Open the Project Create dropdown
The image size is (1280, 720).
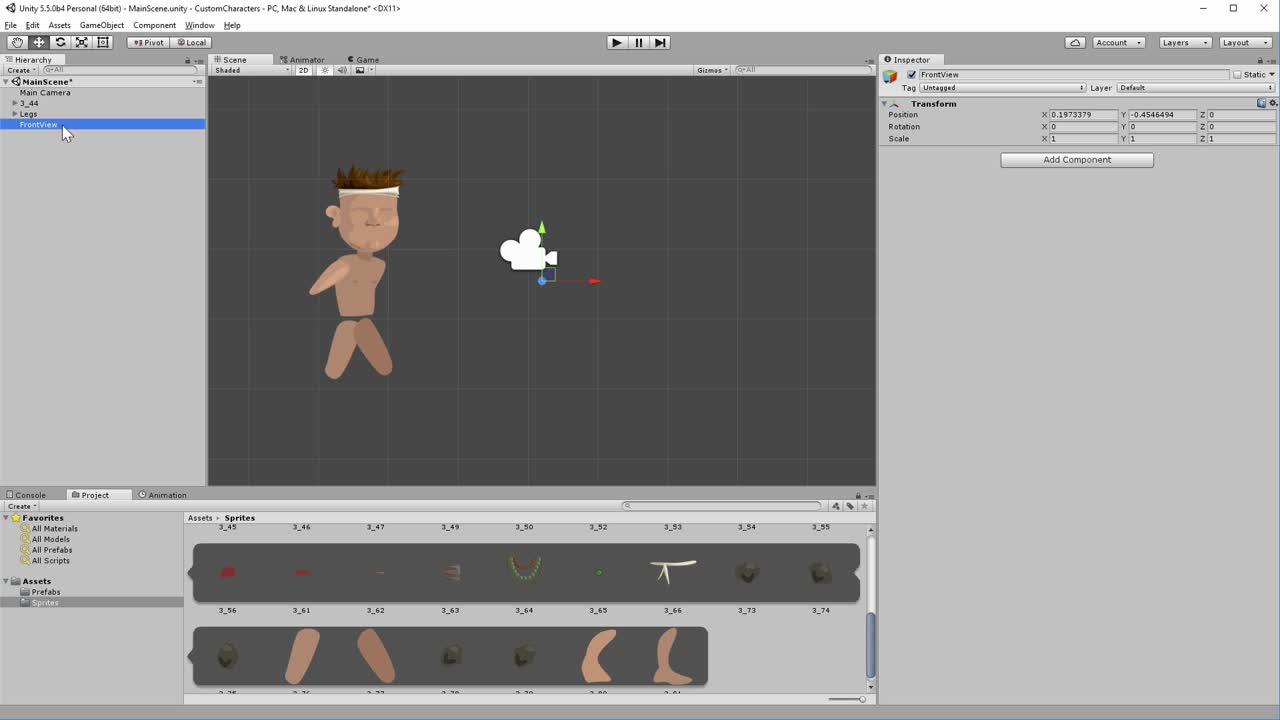coord(20,506)
